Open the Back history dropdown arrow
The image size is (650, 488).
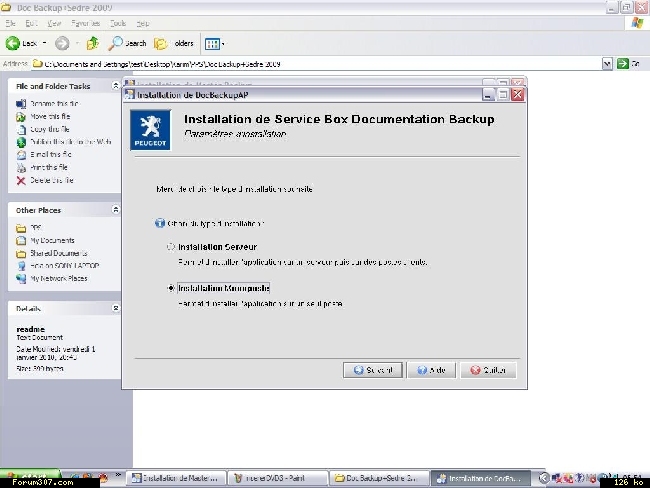point(44,43)
